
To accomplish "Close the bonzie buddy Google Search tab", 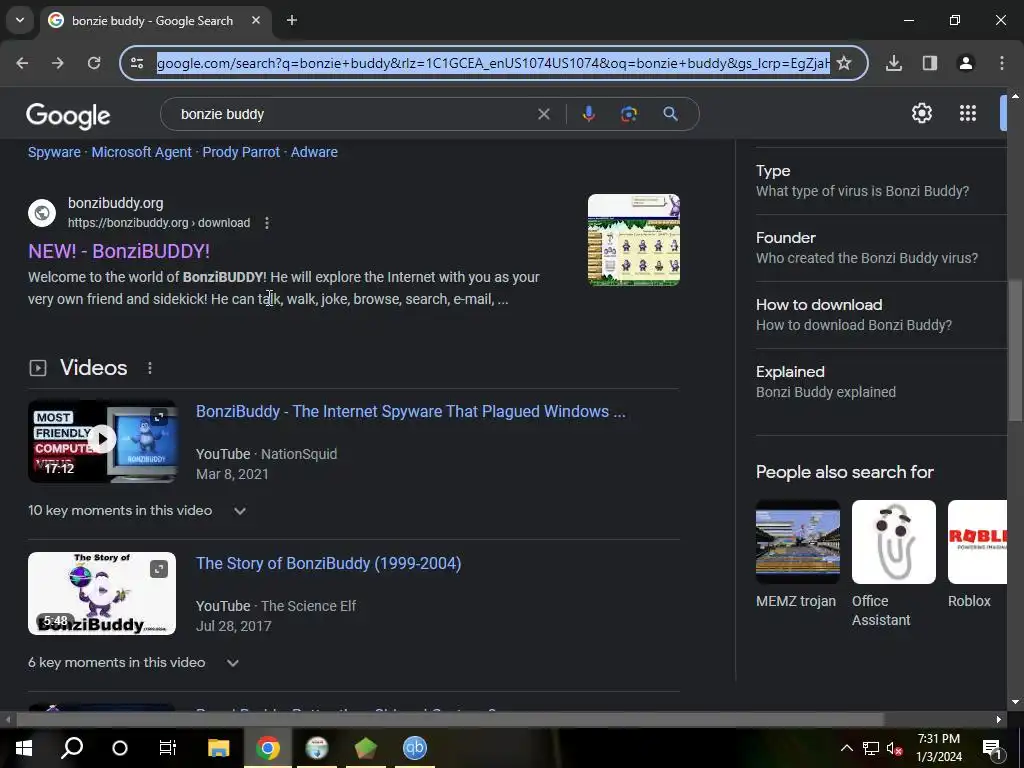I will [x=256, y=20].
